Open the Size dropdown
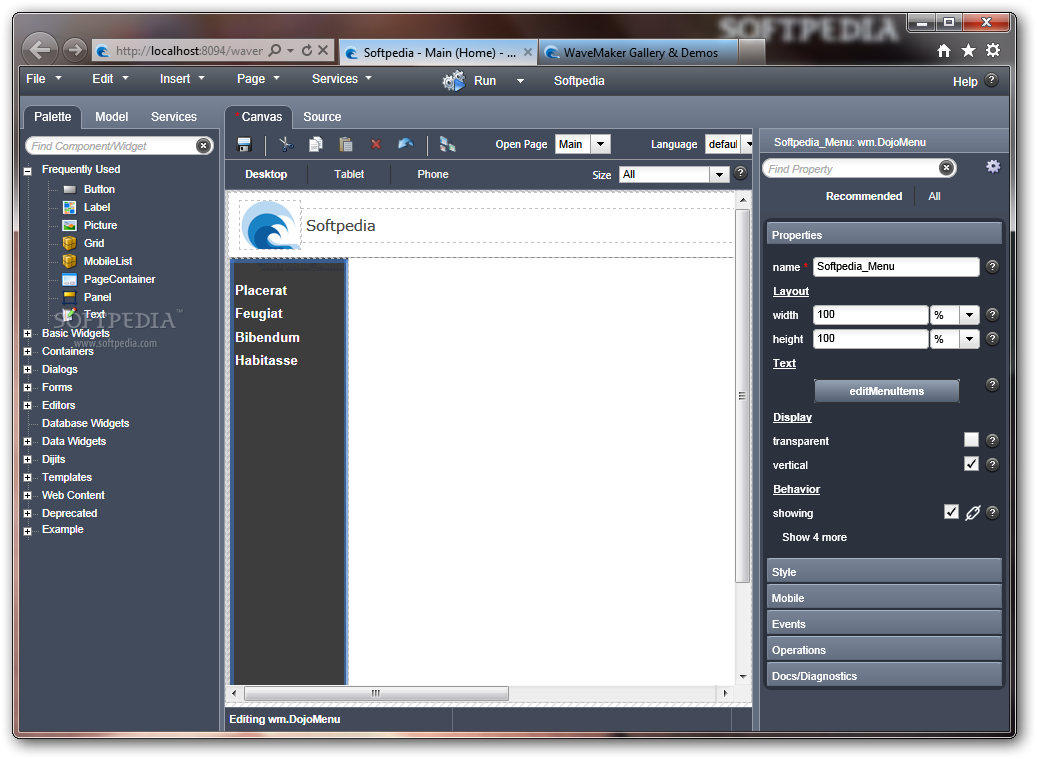 [x=719, y=175]
